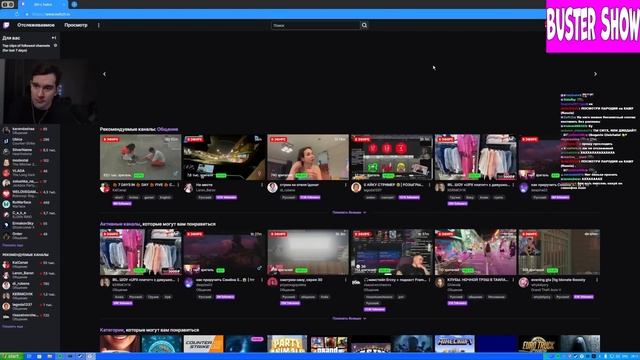
Task: Open night city road stream thumbnail
Action: (x=224, y=157)
